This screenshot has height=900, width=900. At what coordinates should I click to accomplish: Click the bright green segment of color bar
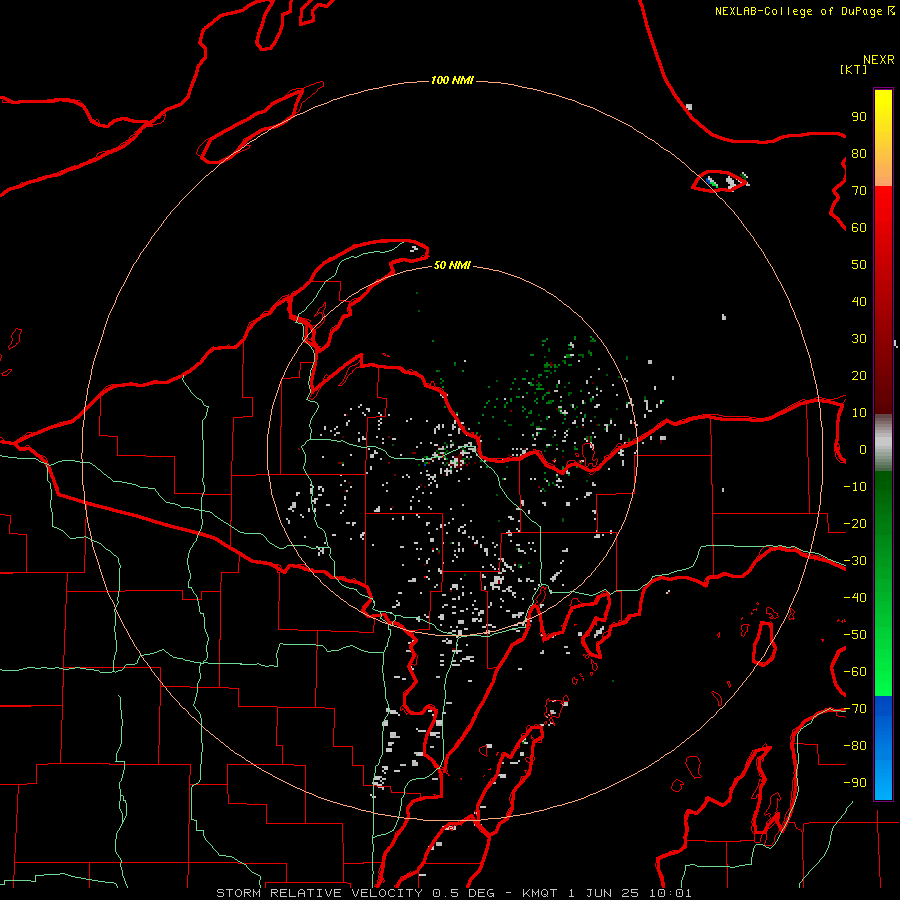[883, 583]
